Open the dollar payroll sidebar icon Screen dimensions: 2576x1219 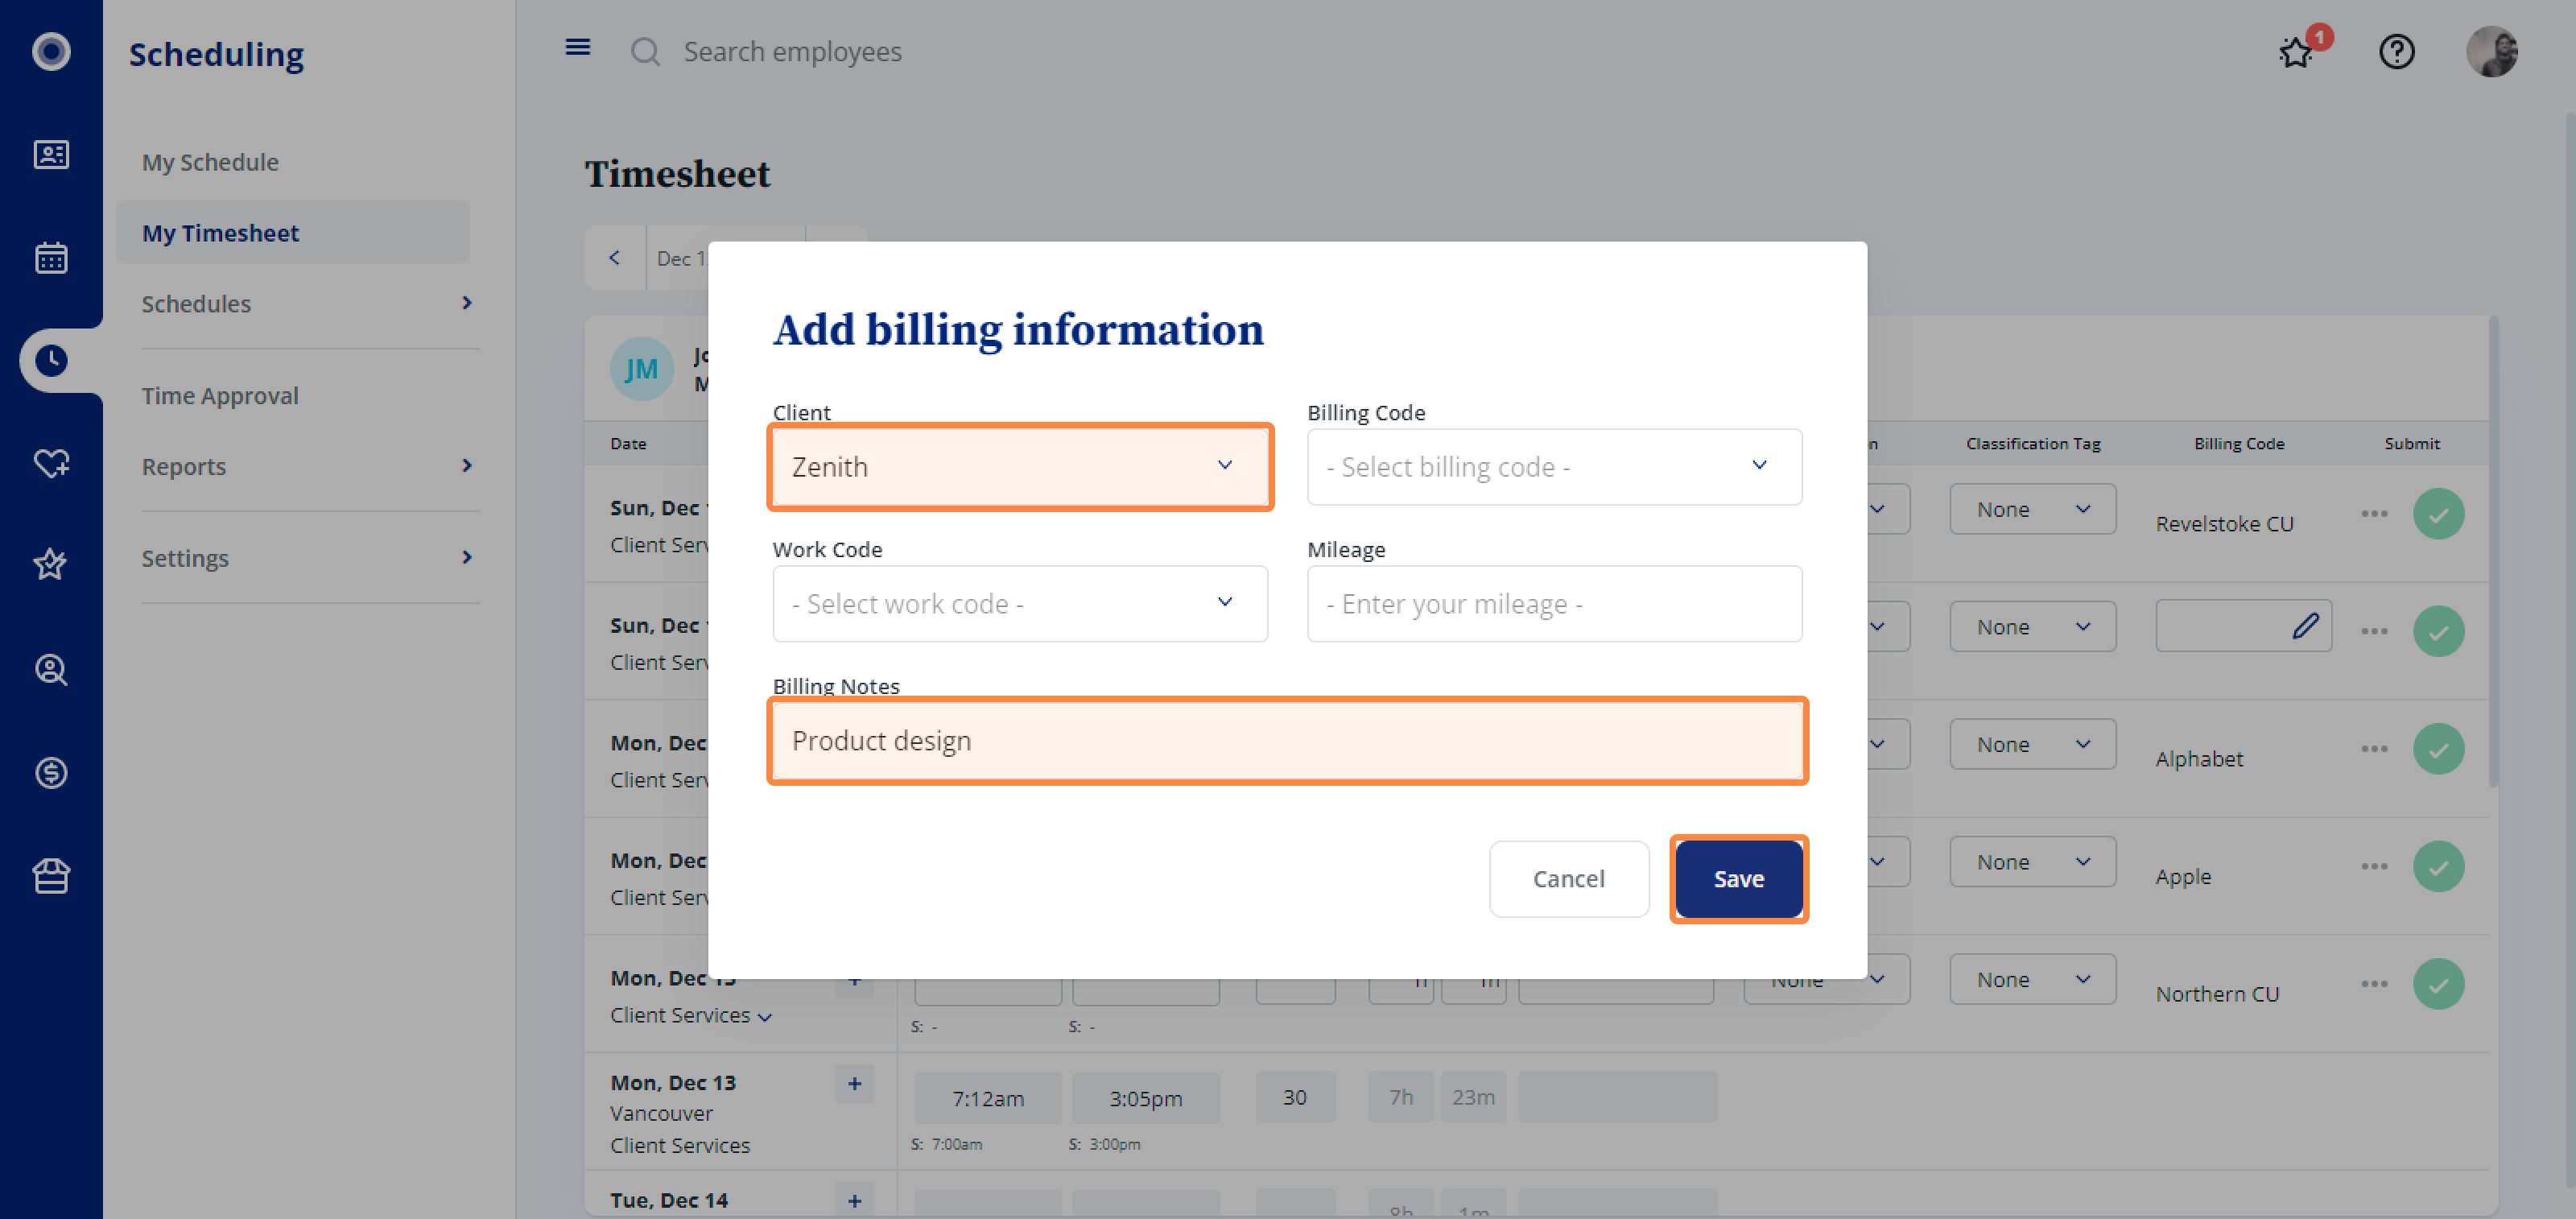[51, 773]
